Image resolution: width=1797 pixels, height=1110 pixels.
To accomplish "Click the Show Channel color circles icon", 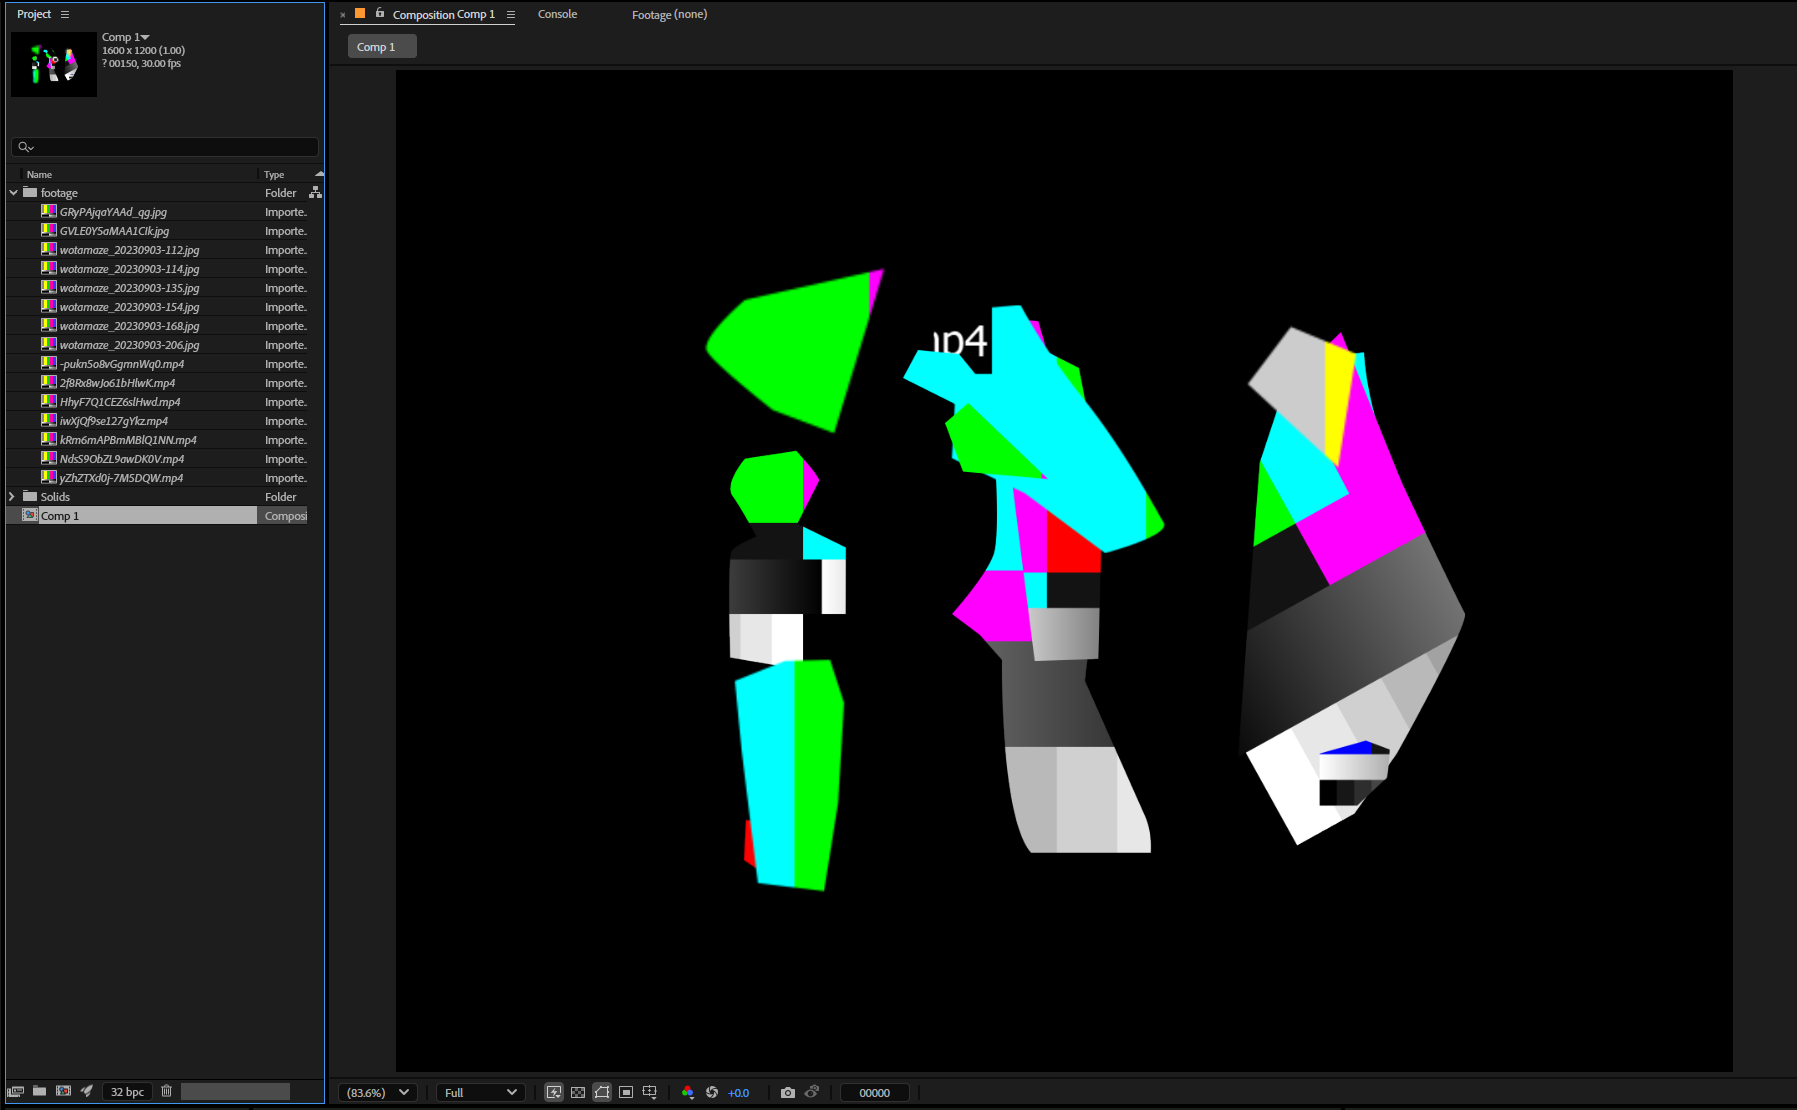I will click(x=687, y=1092).
